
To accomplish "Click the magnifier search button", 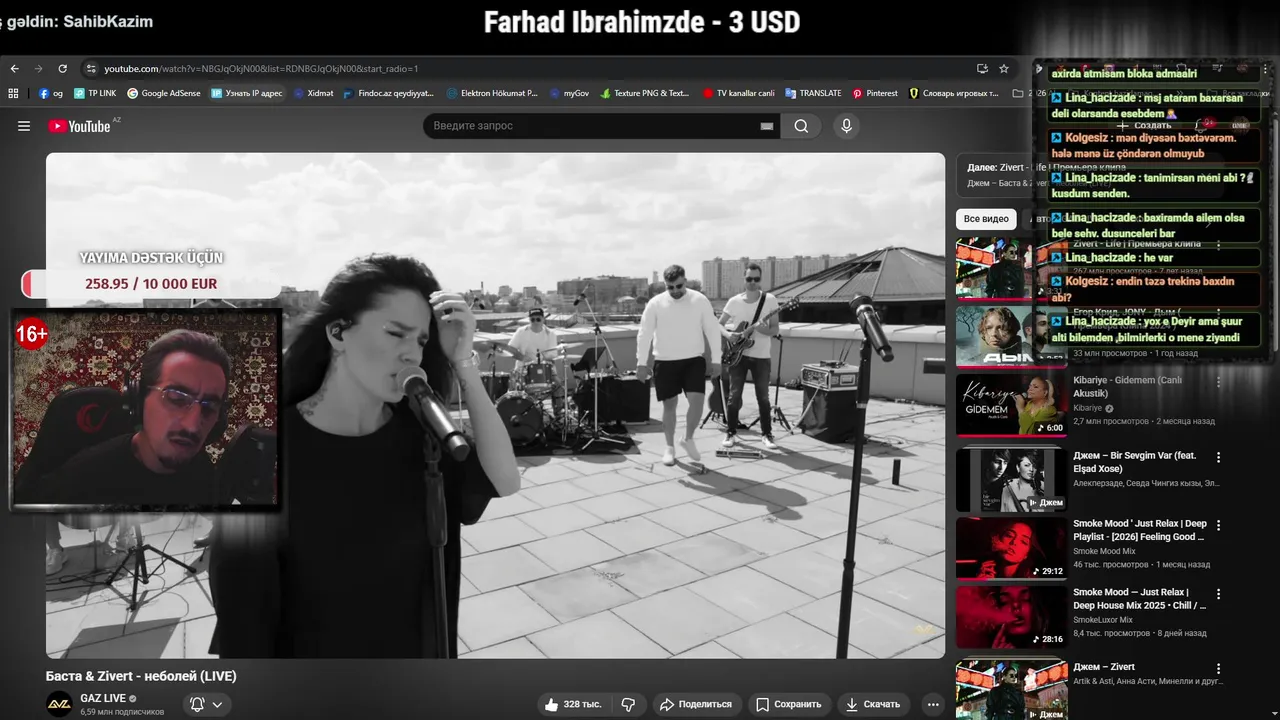I will click(801, 126).
